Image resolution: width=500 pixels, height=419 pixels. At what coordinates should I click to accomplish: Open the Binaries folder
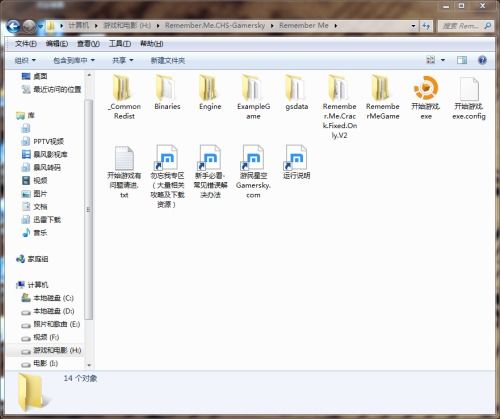pos(167,92)
